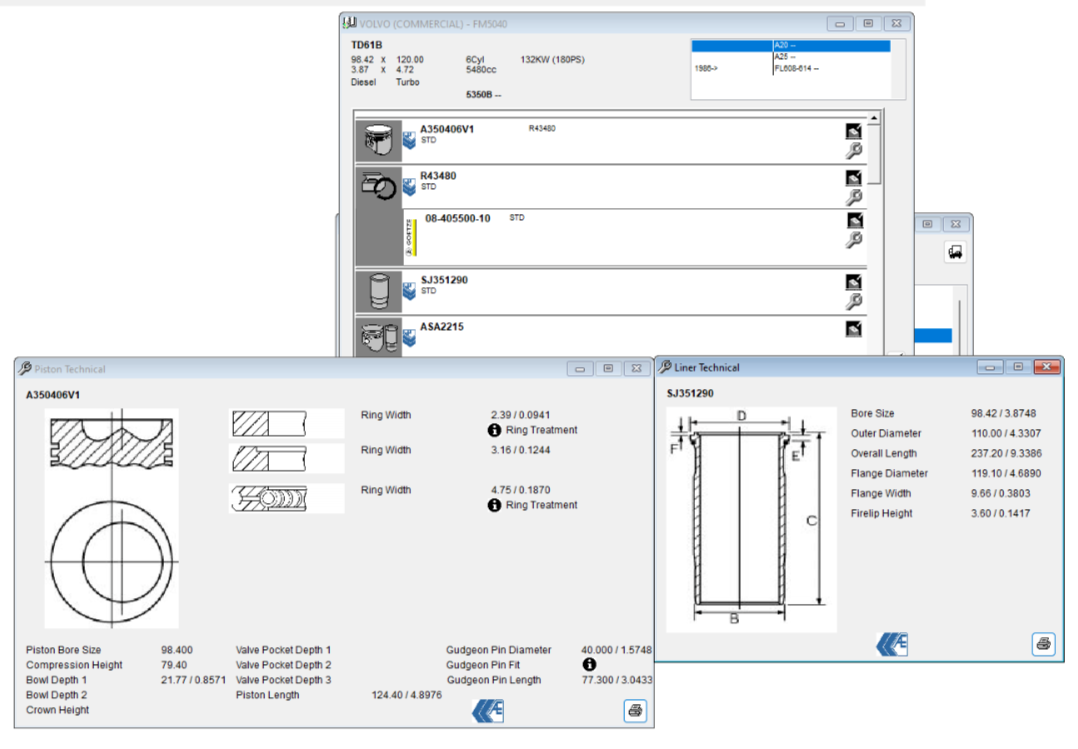The image size is (1078, 749).
Task: Print the Piston Technical sheet
Action: 635,710
